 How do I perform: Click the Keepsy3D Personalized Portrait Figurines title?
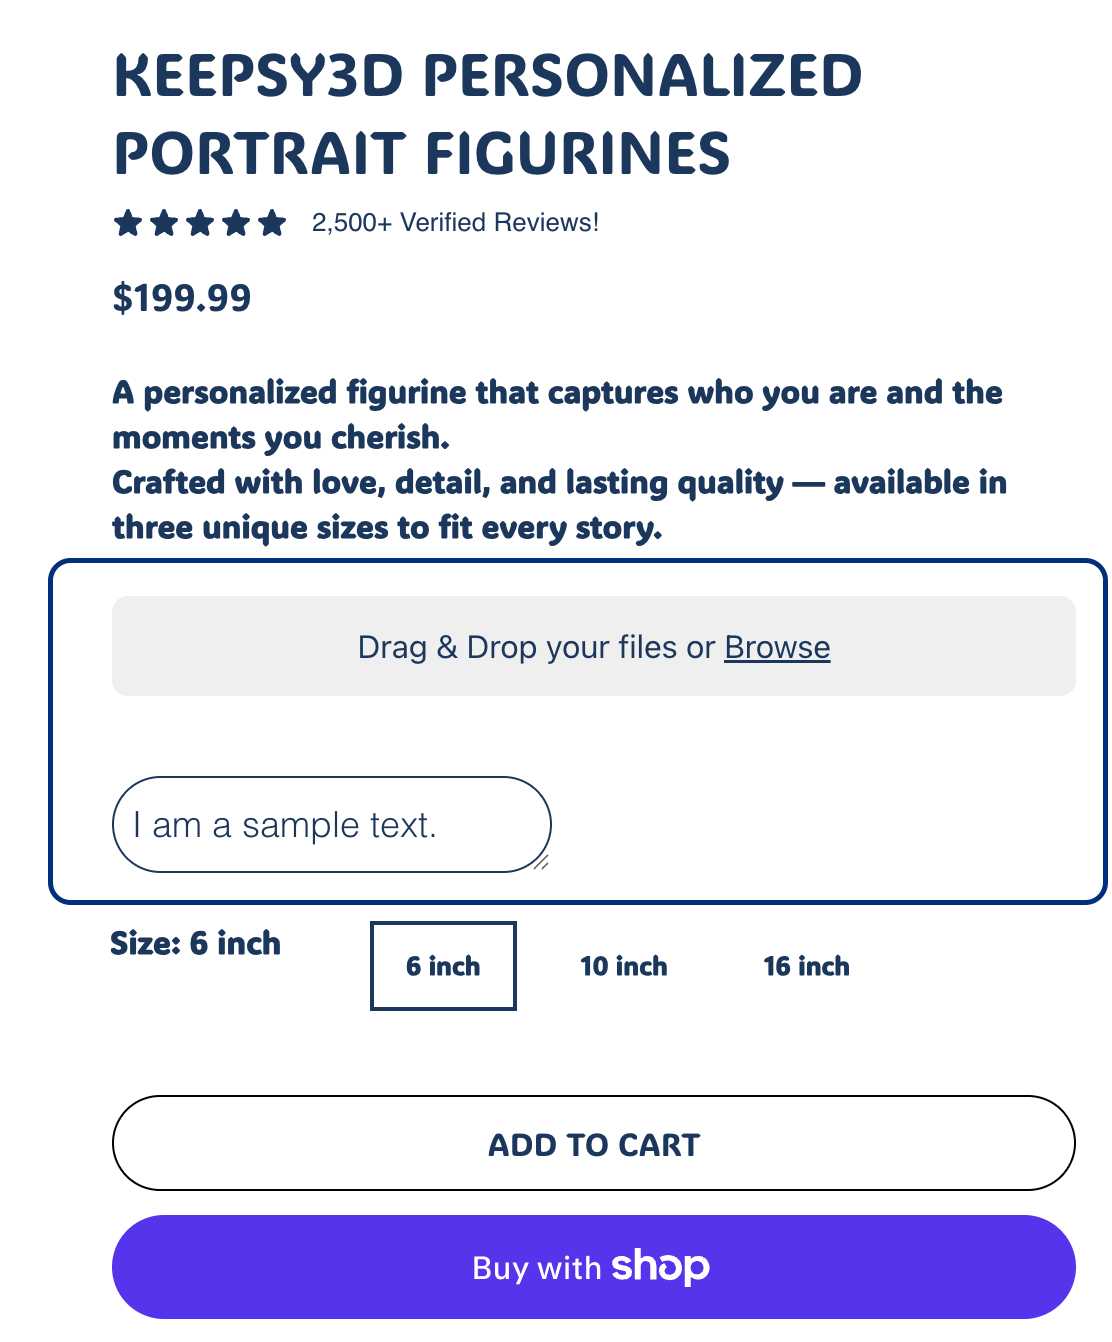(487, 115)
